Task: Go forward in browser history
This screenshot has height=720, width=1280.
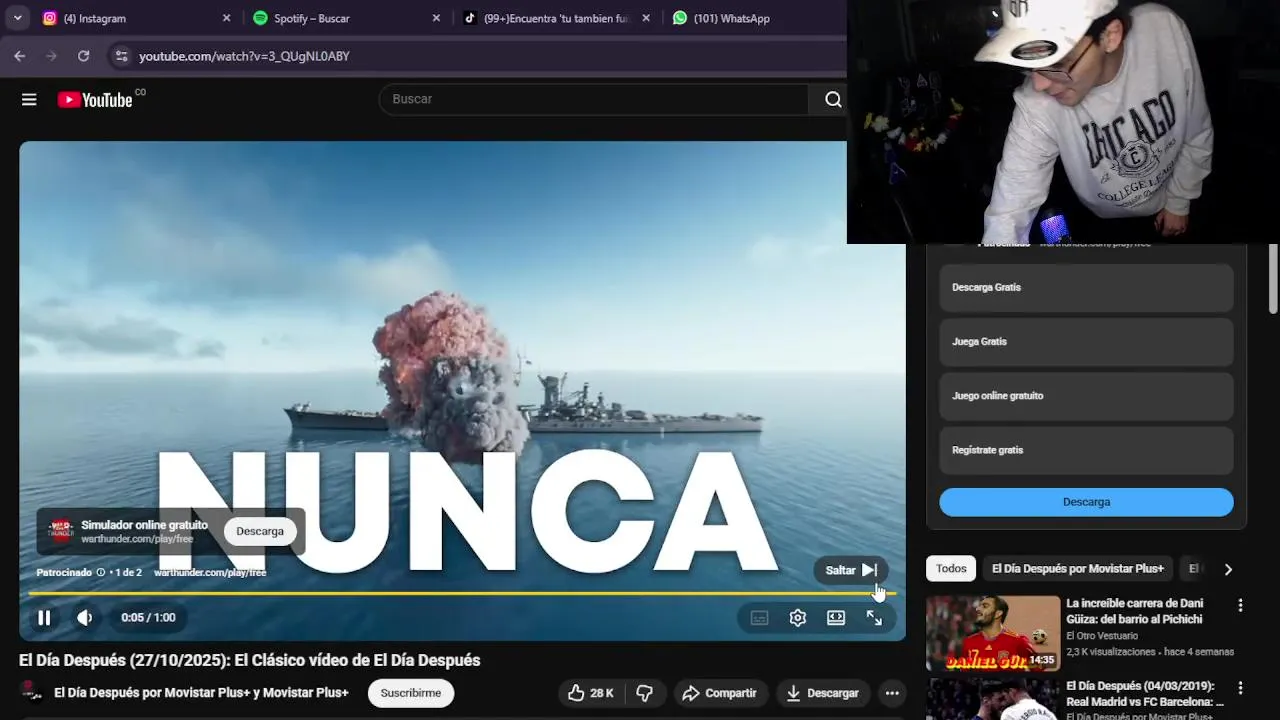Action: (x=51, y=56)
